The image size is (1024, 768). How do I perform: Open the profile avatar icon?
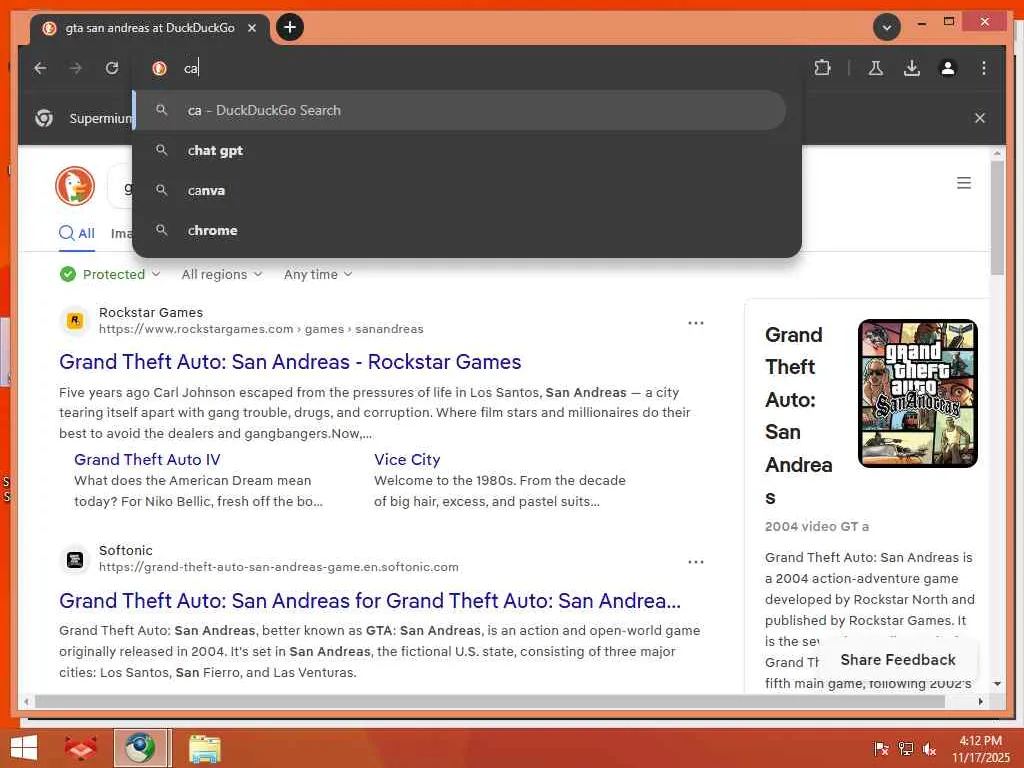pyautogui.click(x=948, y=68)
